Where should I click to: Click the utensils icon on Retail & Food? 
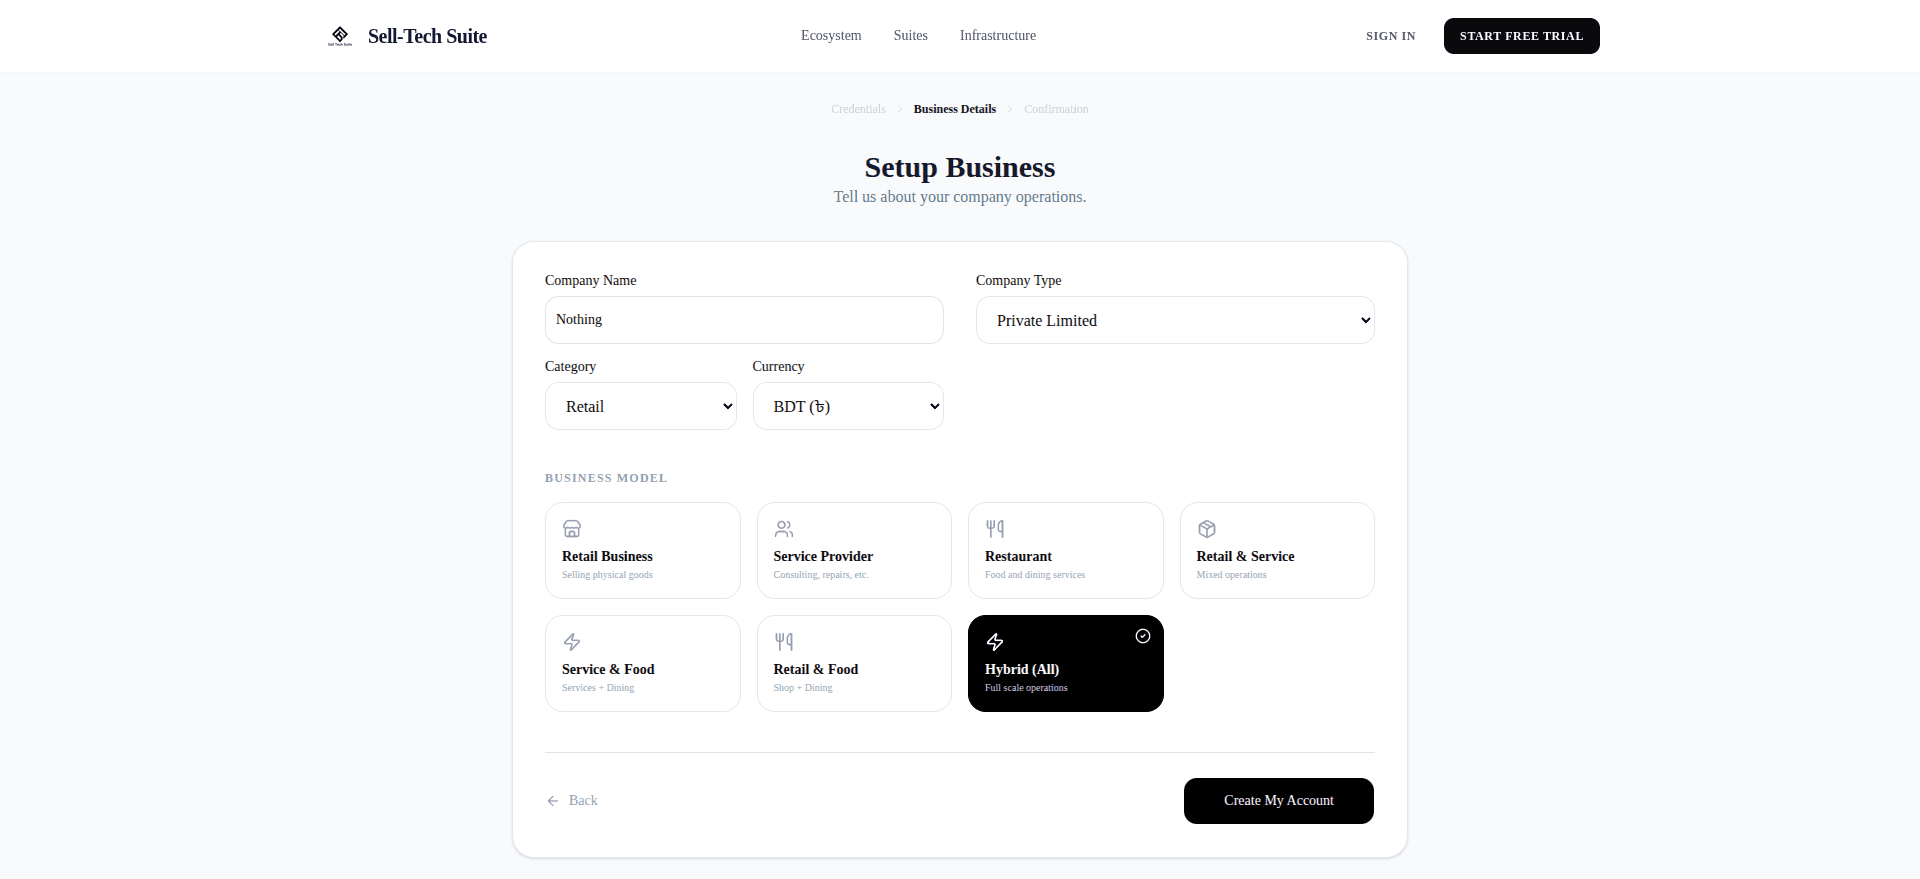click(784, 642)
